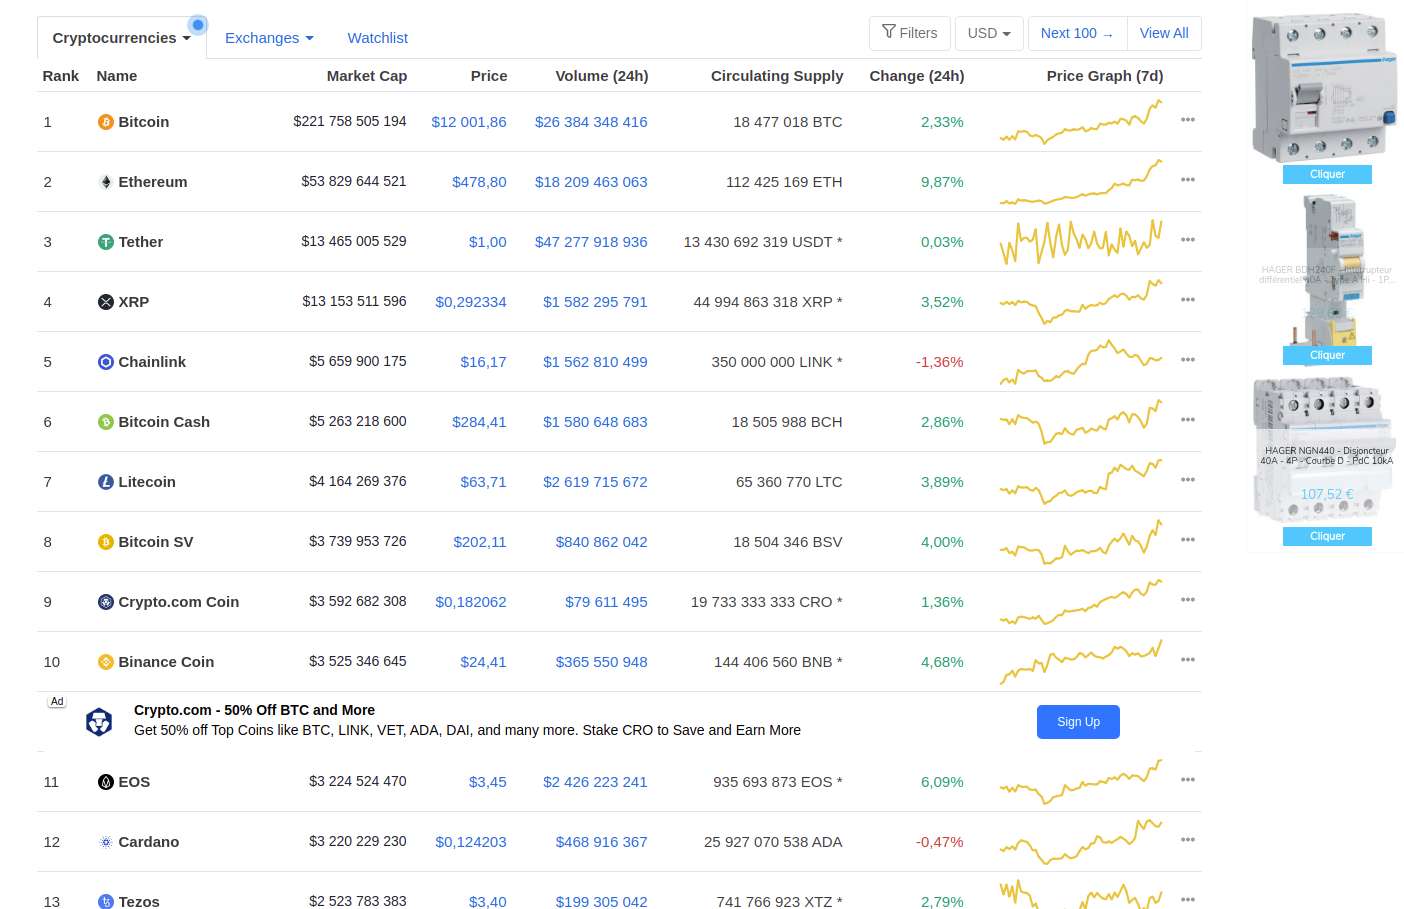Click the Cardano logo icon

click(x=106, y=842)
